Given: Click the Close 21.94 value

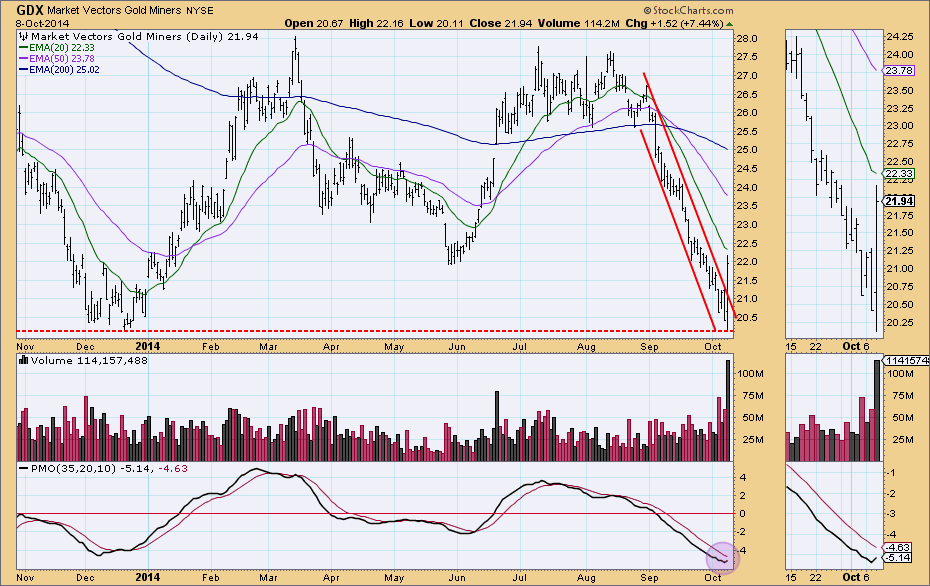Looking at the screenshot, I should [x=501, y=24].
